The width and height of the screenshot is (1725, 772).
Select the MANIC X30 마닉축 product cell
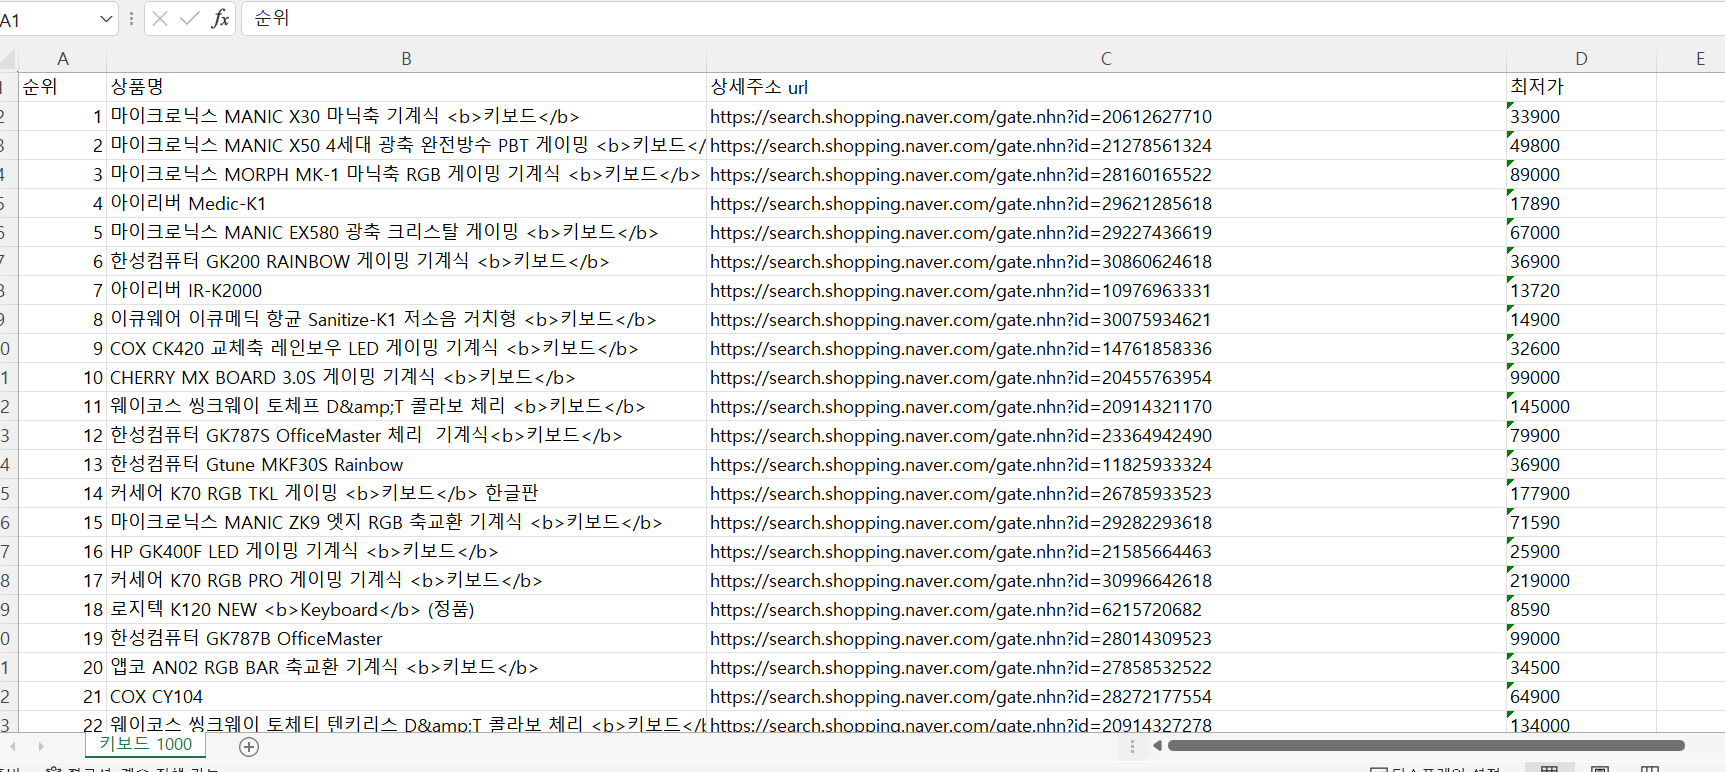406,116
